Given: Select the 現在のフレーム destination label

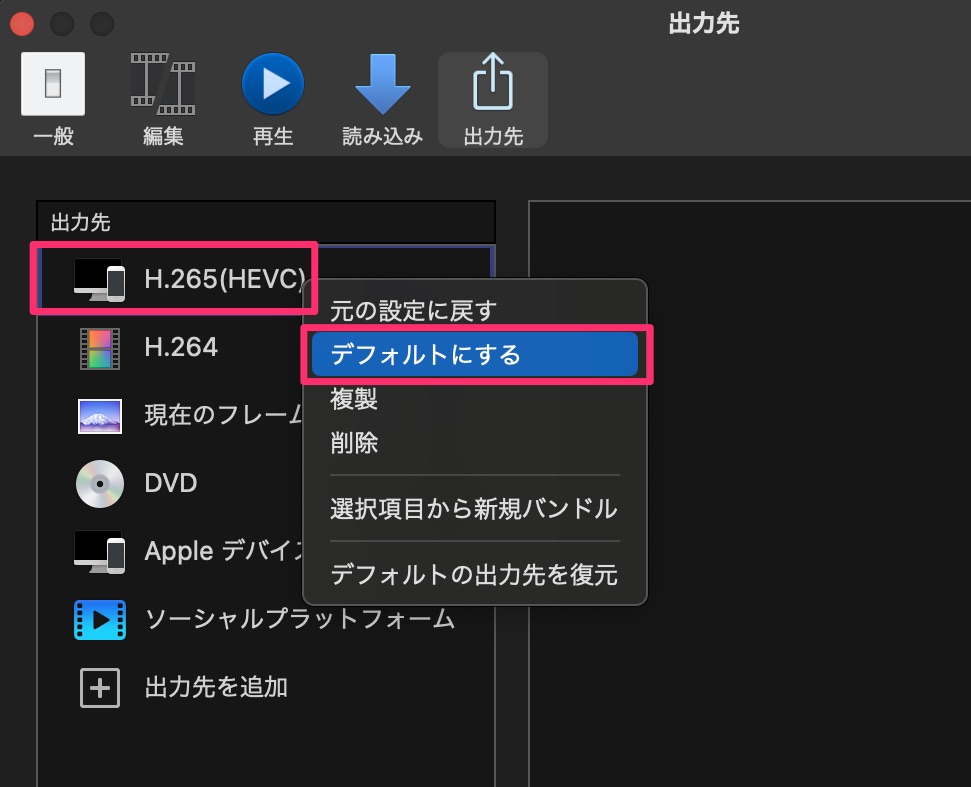Looking at the screenshot, I should [x=224, y=415].
